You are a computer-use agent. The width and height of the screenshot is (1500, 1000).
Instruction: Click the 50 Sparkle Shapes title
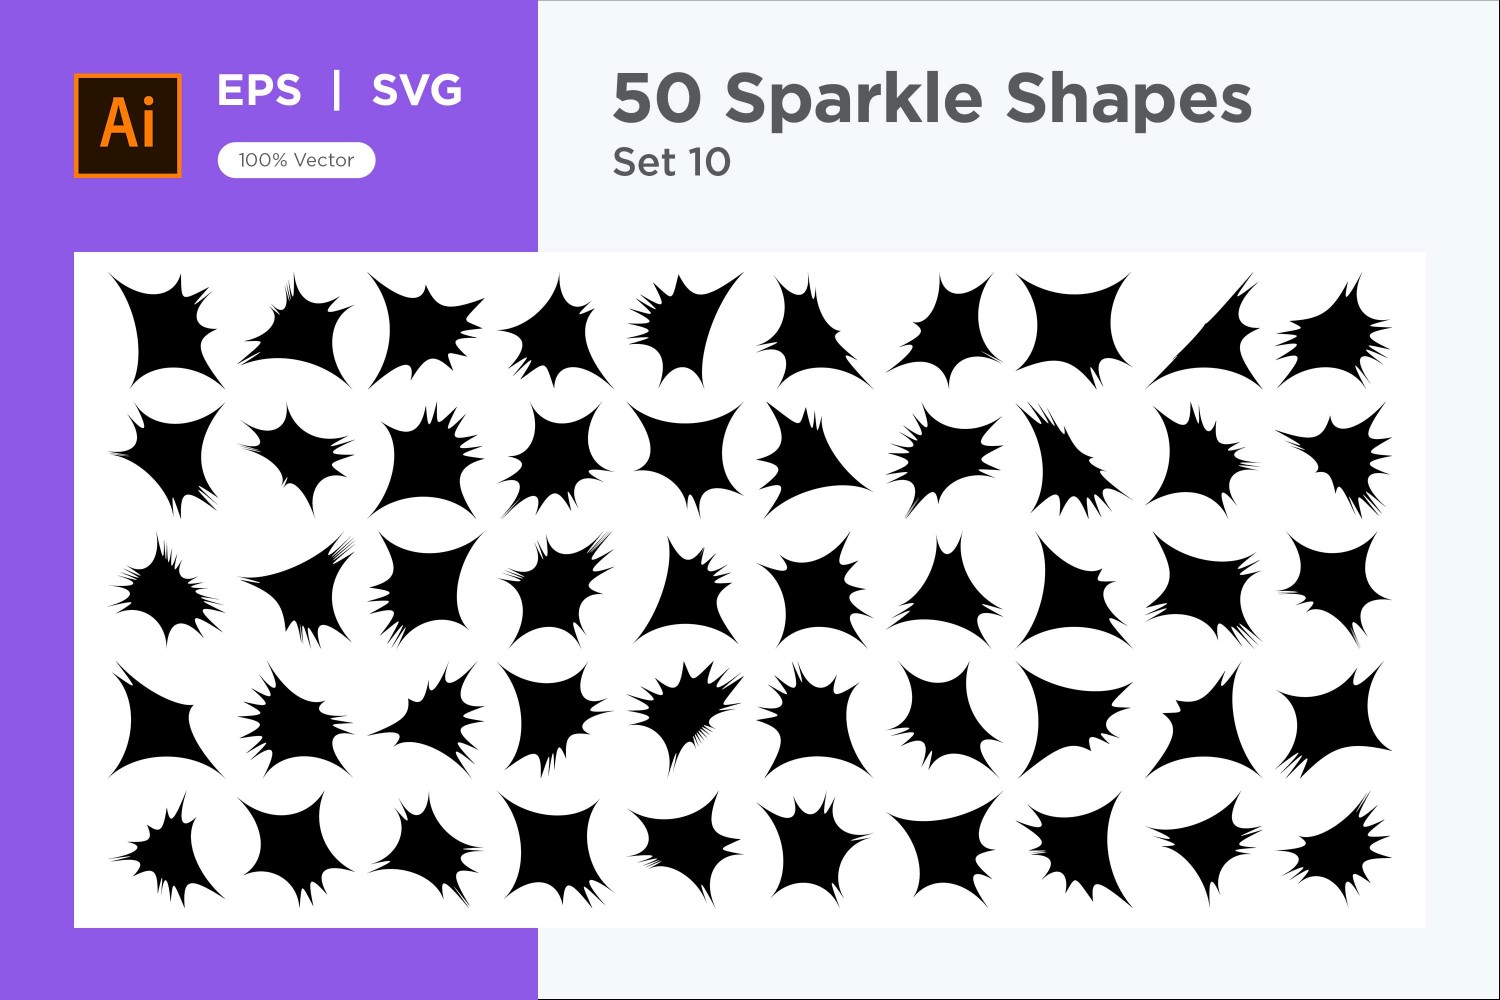[x=932, y=98]
